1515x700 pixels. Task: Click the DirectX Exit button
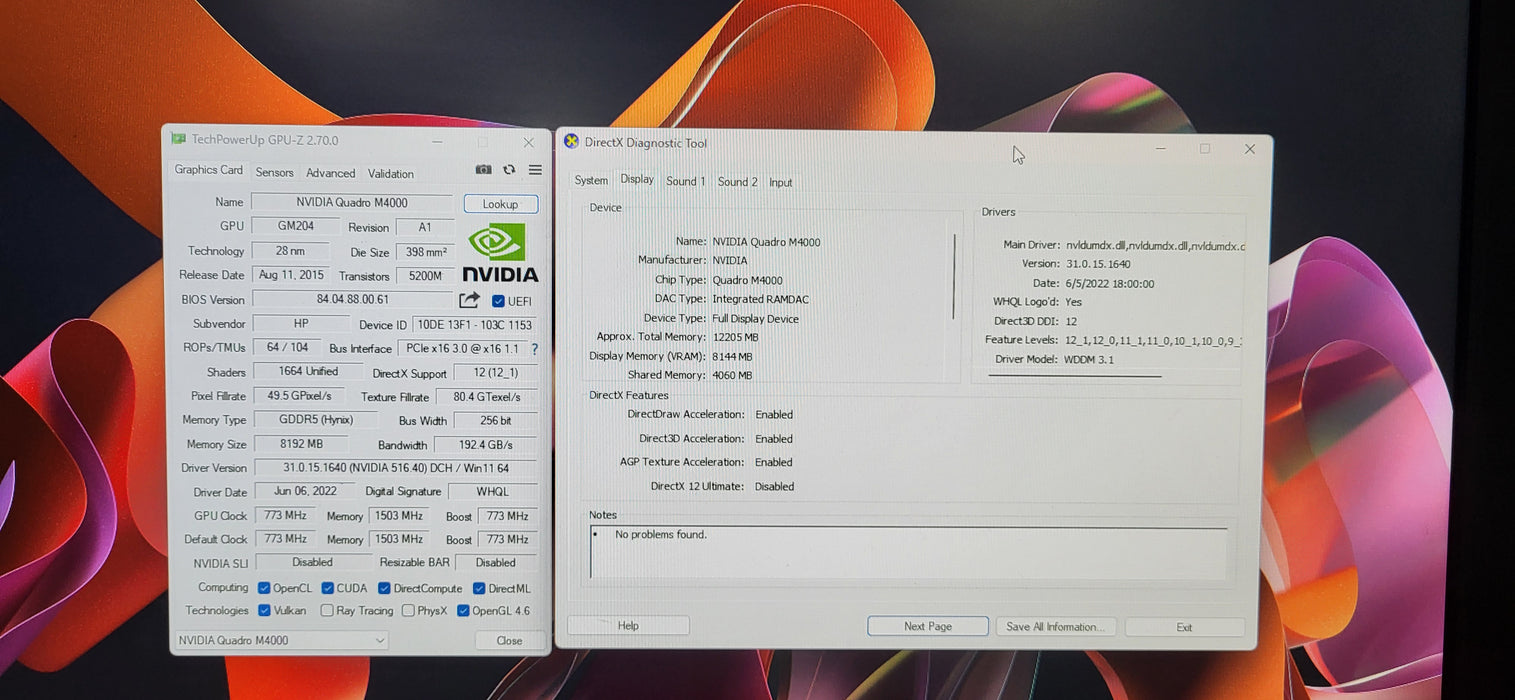click(1184, 627)
